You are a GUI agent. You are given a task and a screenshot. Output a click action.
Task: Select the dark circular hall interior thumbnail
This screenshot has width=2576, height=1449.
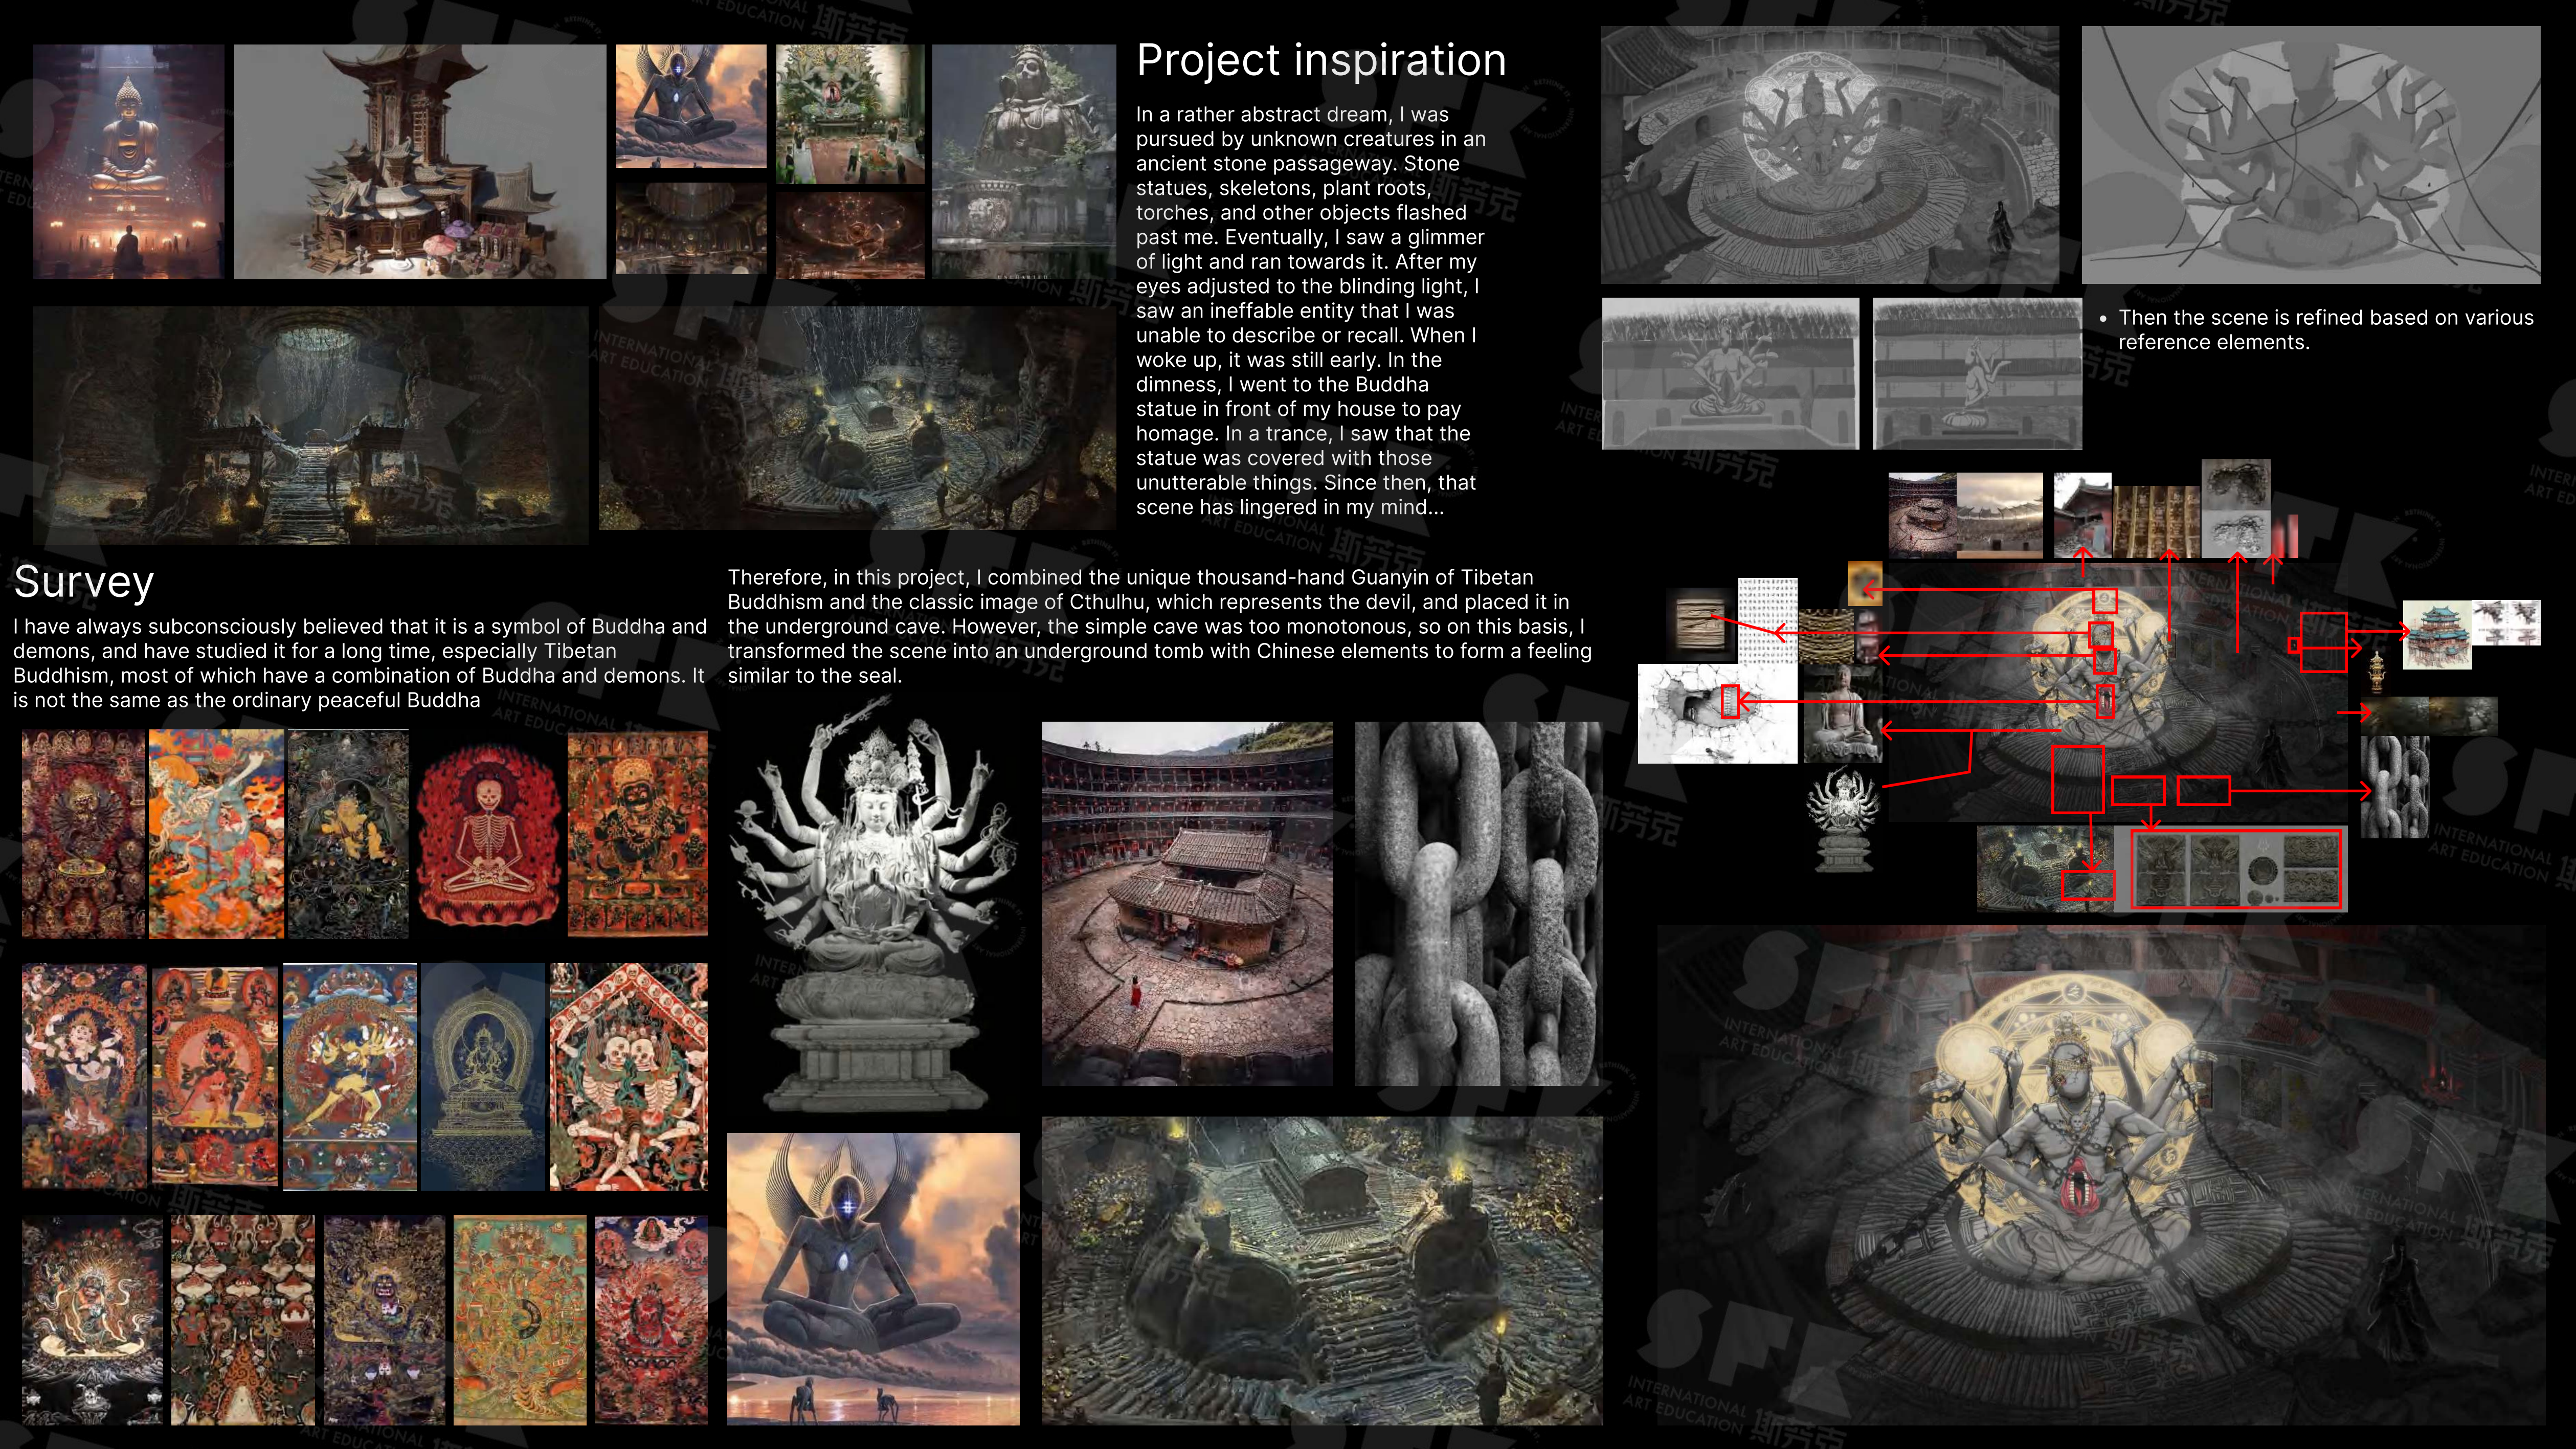click(x=691, y=228)
